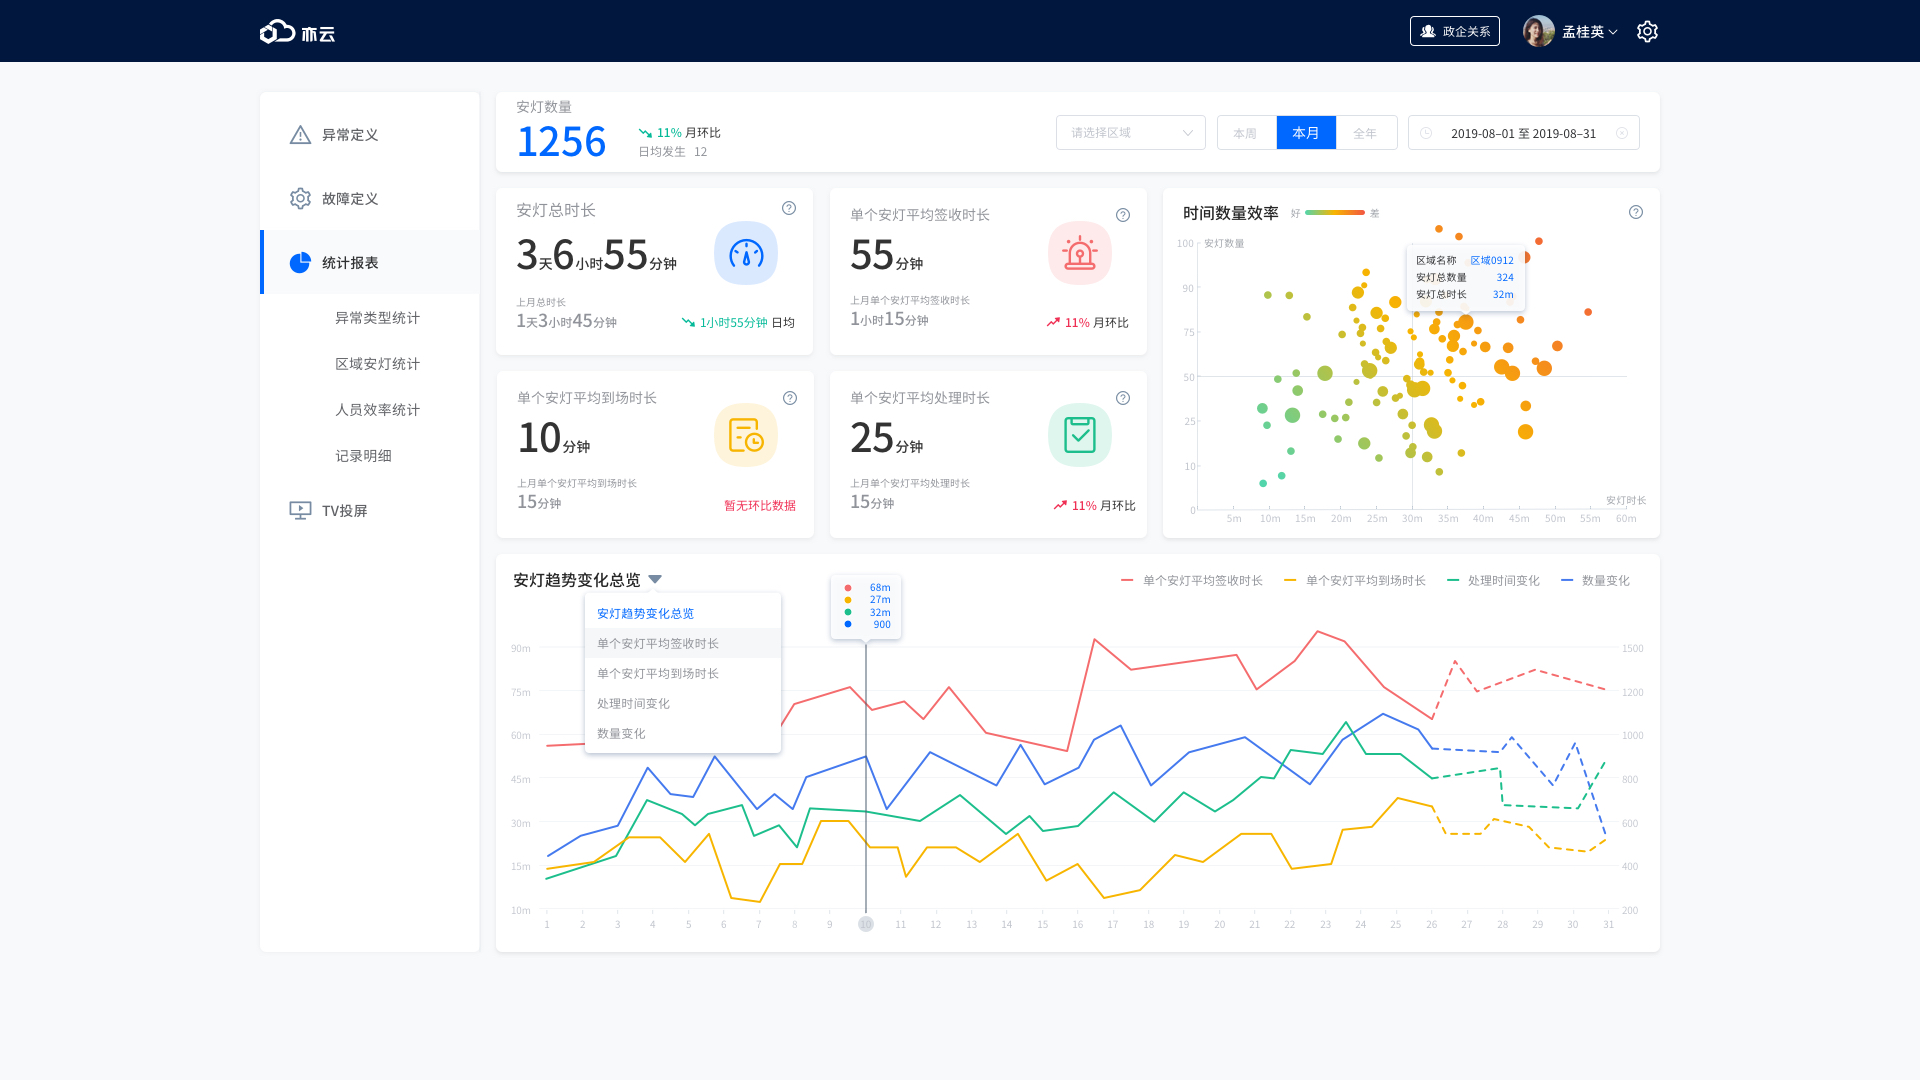Click the 故障定义 gear icon

[x=300, y=199]
